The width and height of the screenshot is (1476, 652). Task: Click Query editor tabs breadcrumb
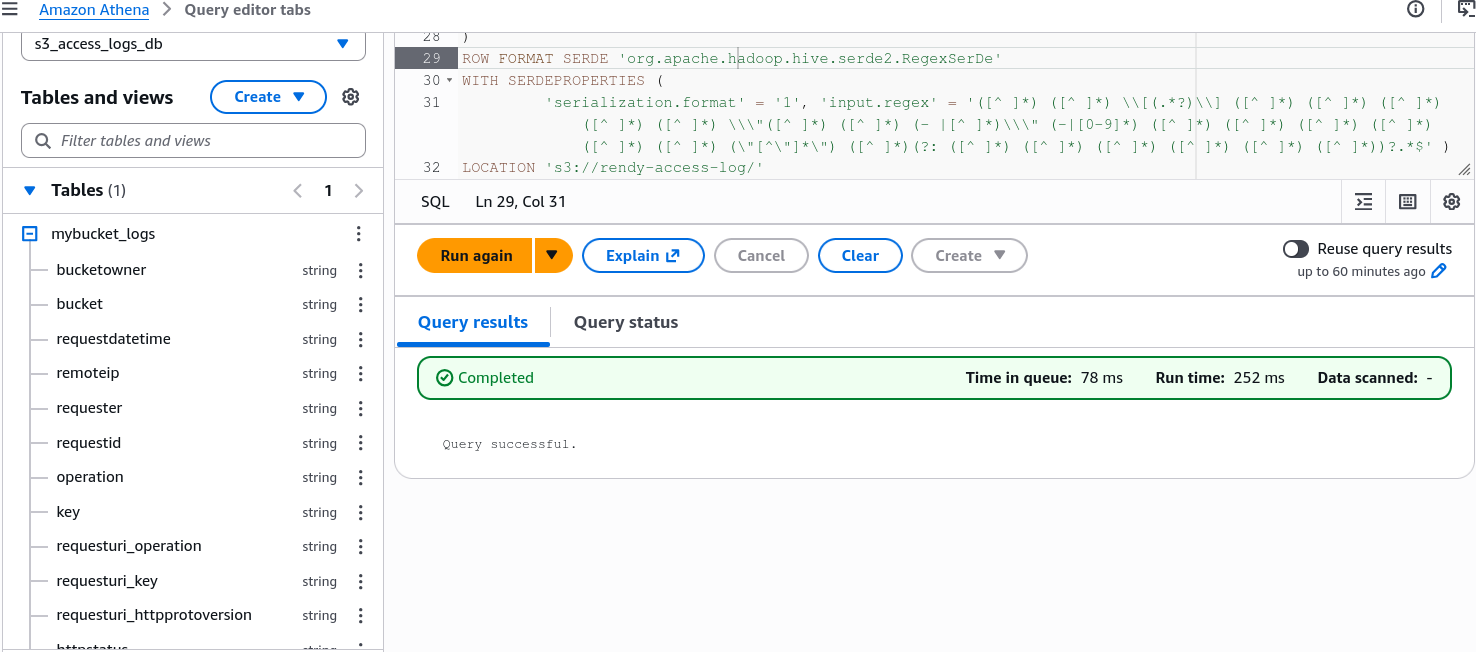247,10
